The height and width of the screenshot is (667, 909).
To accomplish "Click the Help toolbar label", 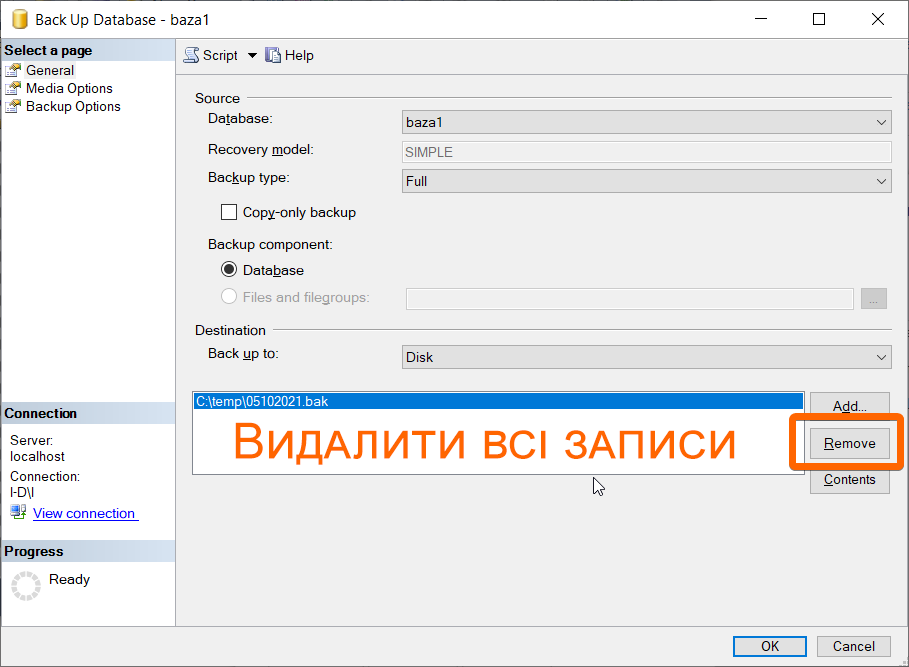I will (299, 56).
